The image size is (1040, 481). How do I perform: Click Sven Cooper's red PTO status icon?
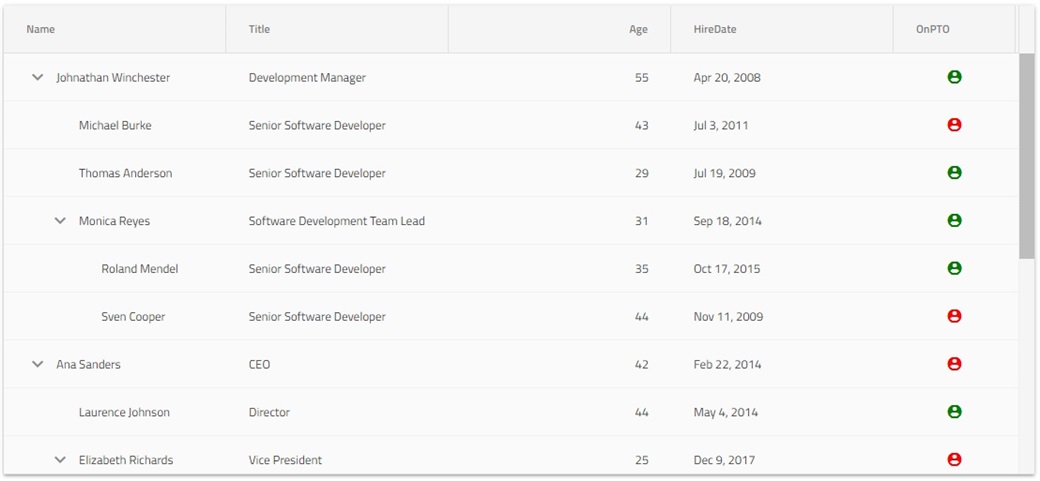(954, 316)
